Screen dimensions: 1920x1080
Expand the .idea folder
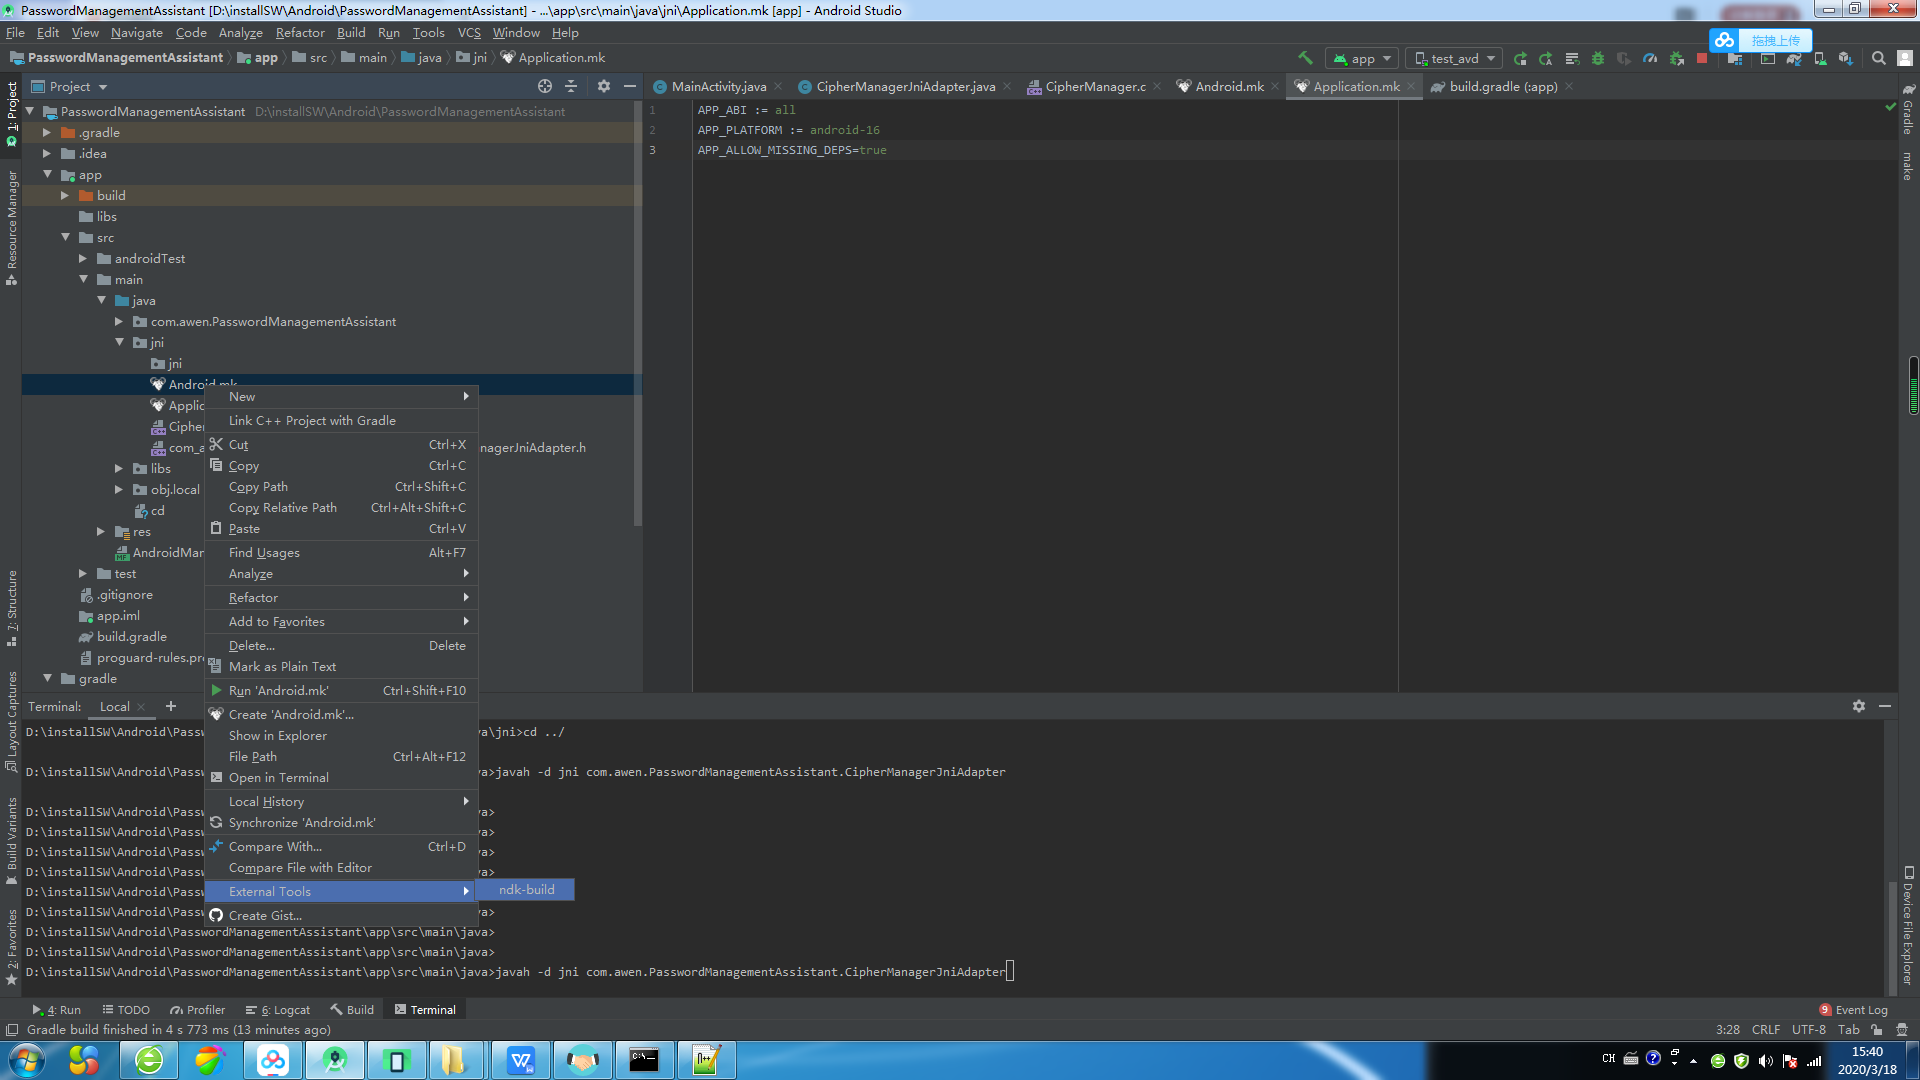[46, 153]
